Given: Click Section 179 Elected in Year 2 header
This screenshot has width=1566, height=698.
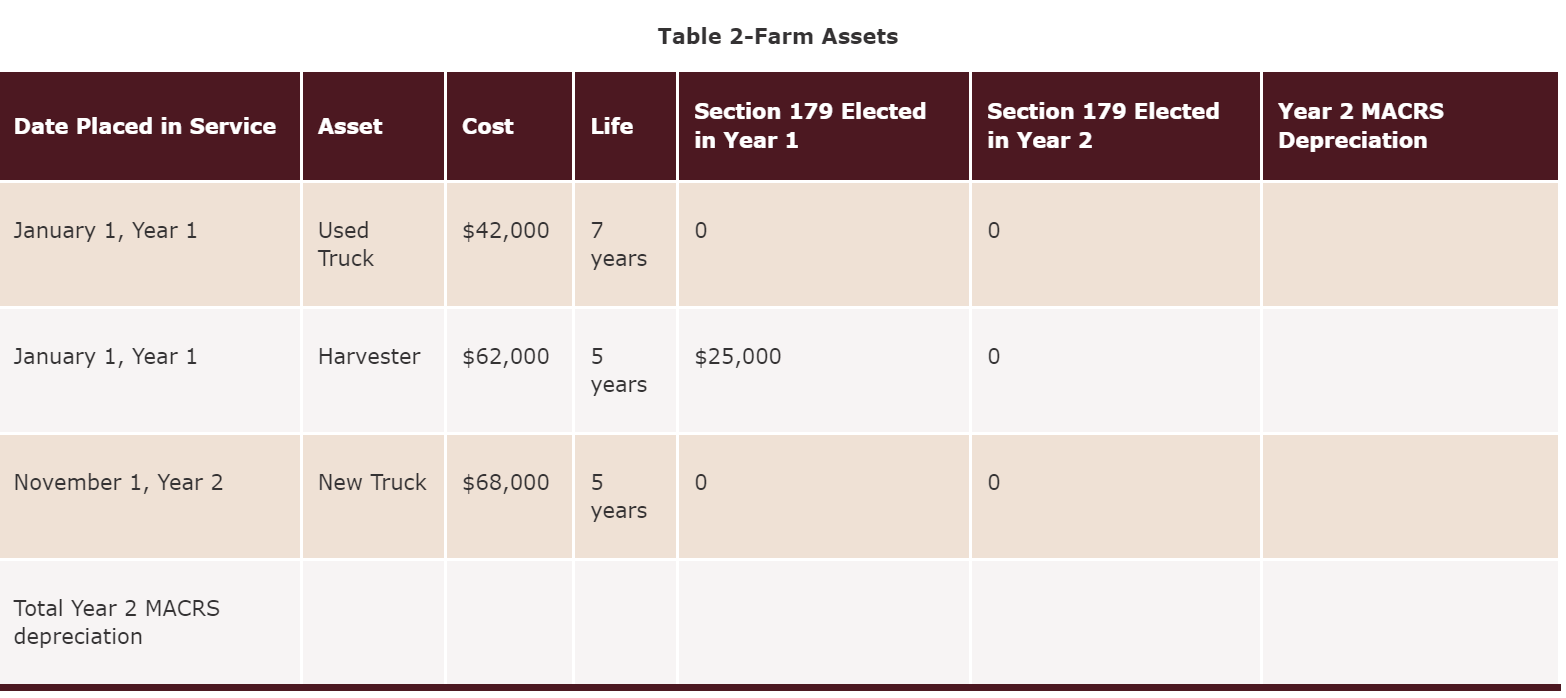Looking at the screenshot, I should coord(1103,126).
